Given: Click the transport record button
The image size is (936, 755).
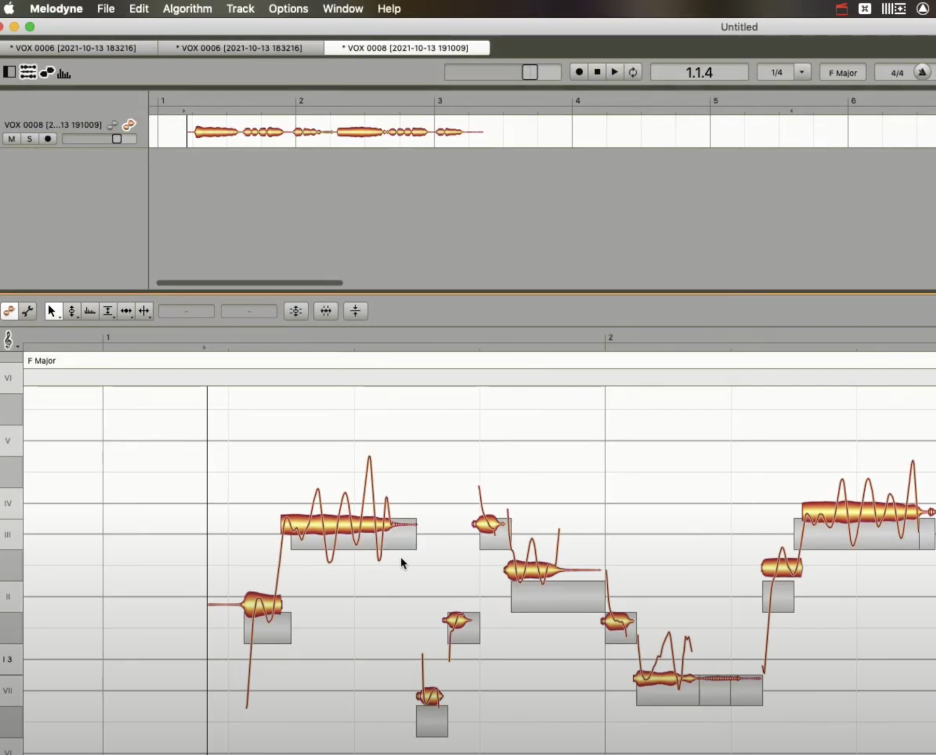Looking at the screenshot, I should [x=578, y=72].
